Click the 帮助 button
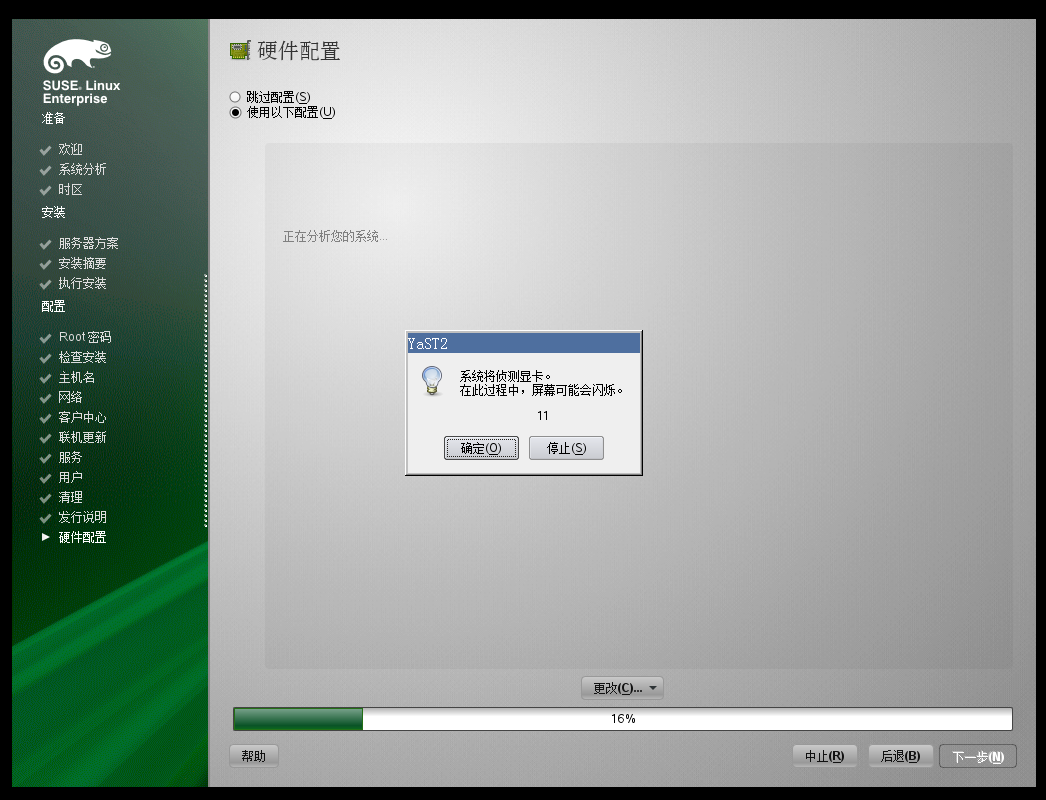 click(x=253, y=756)
